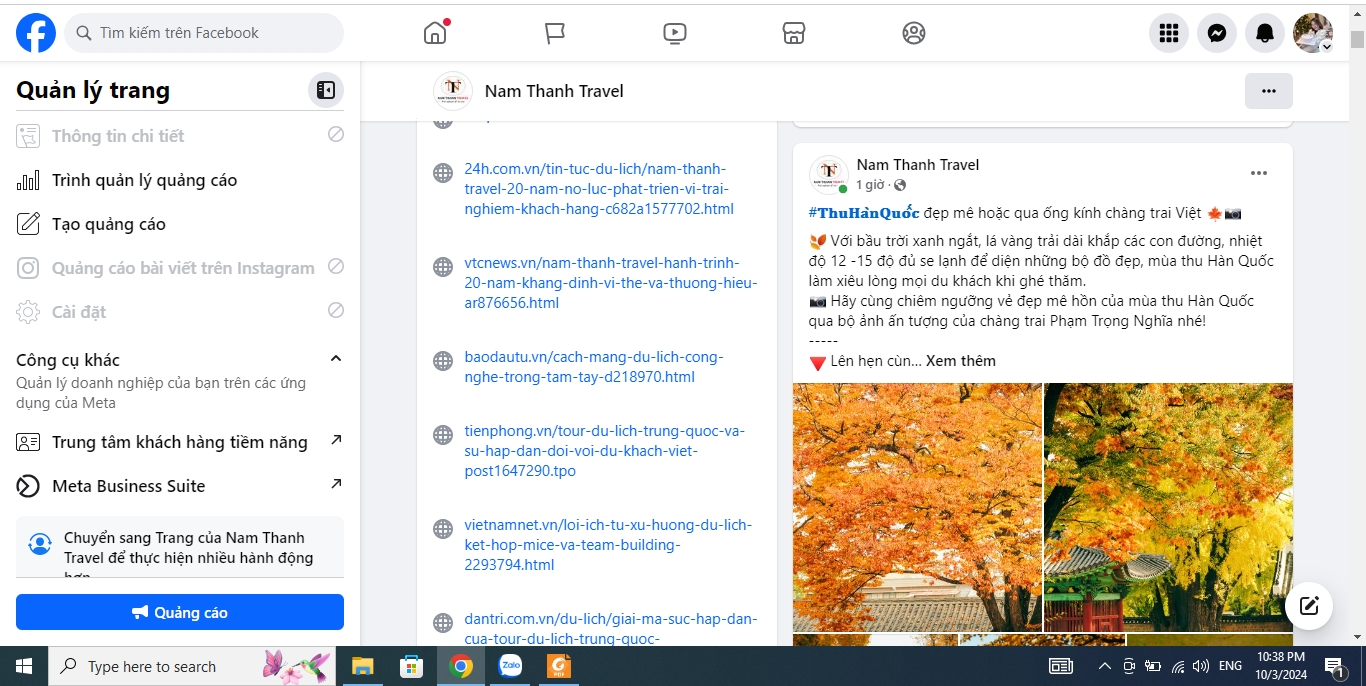Viewport: 1366px width, 686px height.
Task: Open Zalo from the taskbar
Action: (x=510, y=666)
